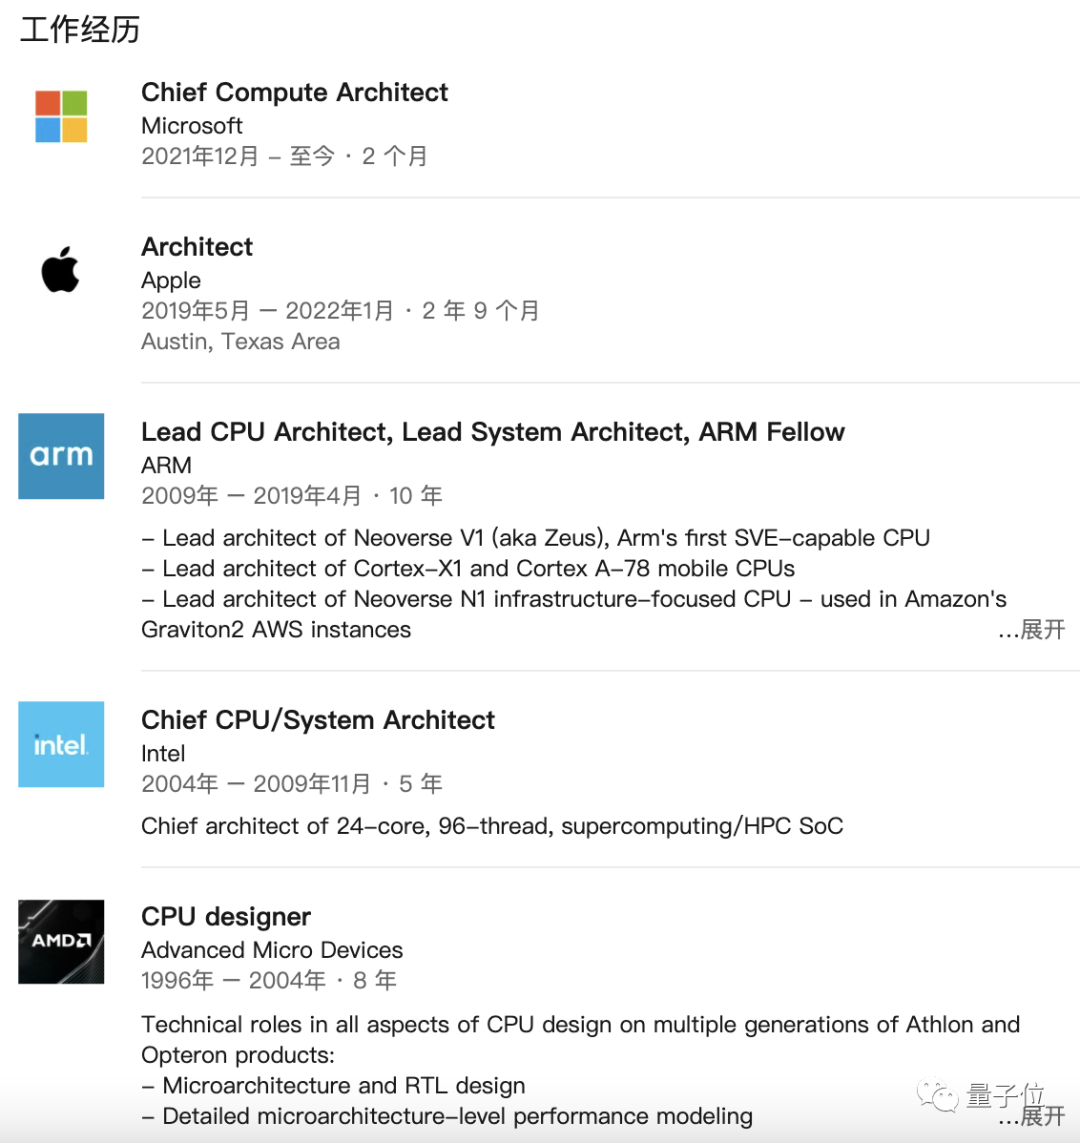Click the Advanced Micro Devices company name
The image size is (1080, 1143).
(272, 950)
